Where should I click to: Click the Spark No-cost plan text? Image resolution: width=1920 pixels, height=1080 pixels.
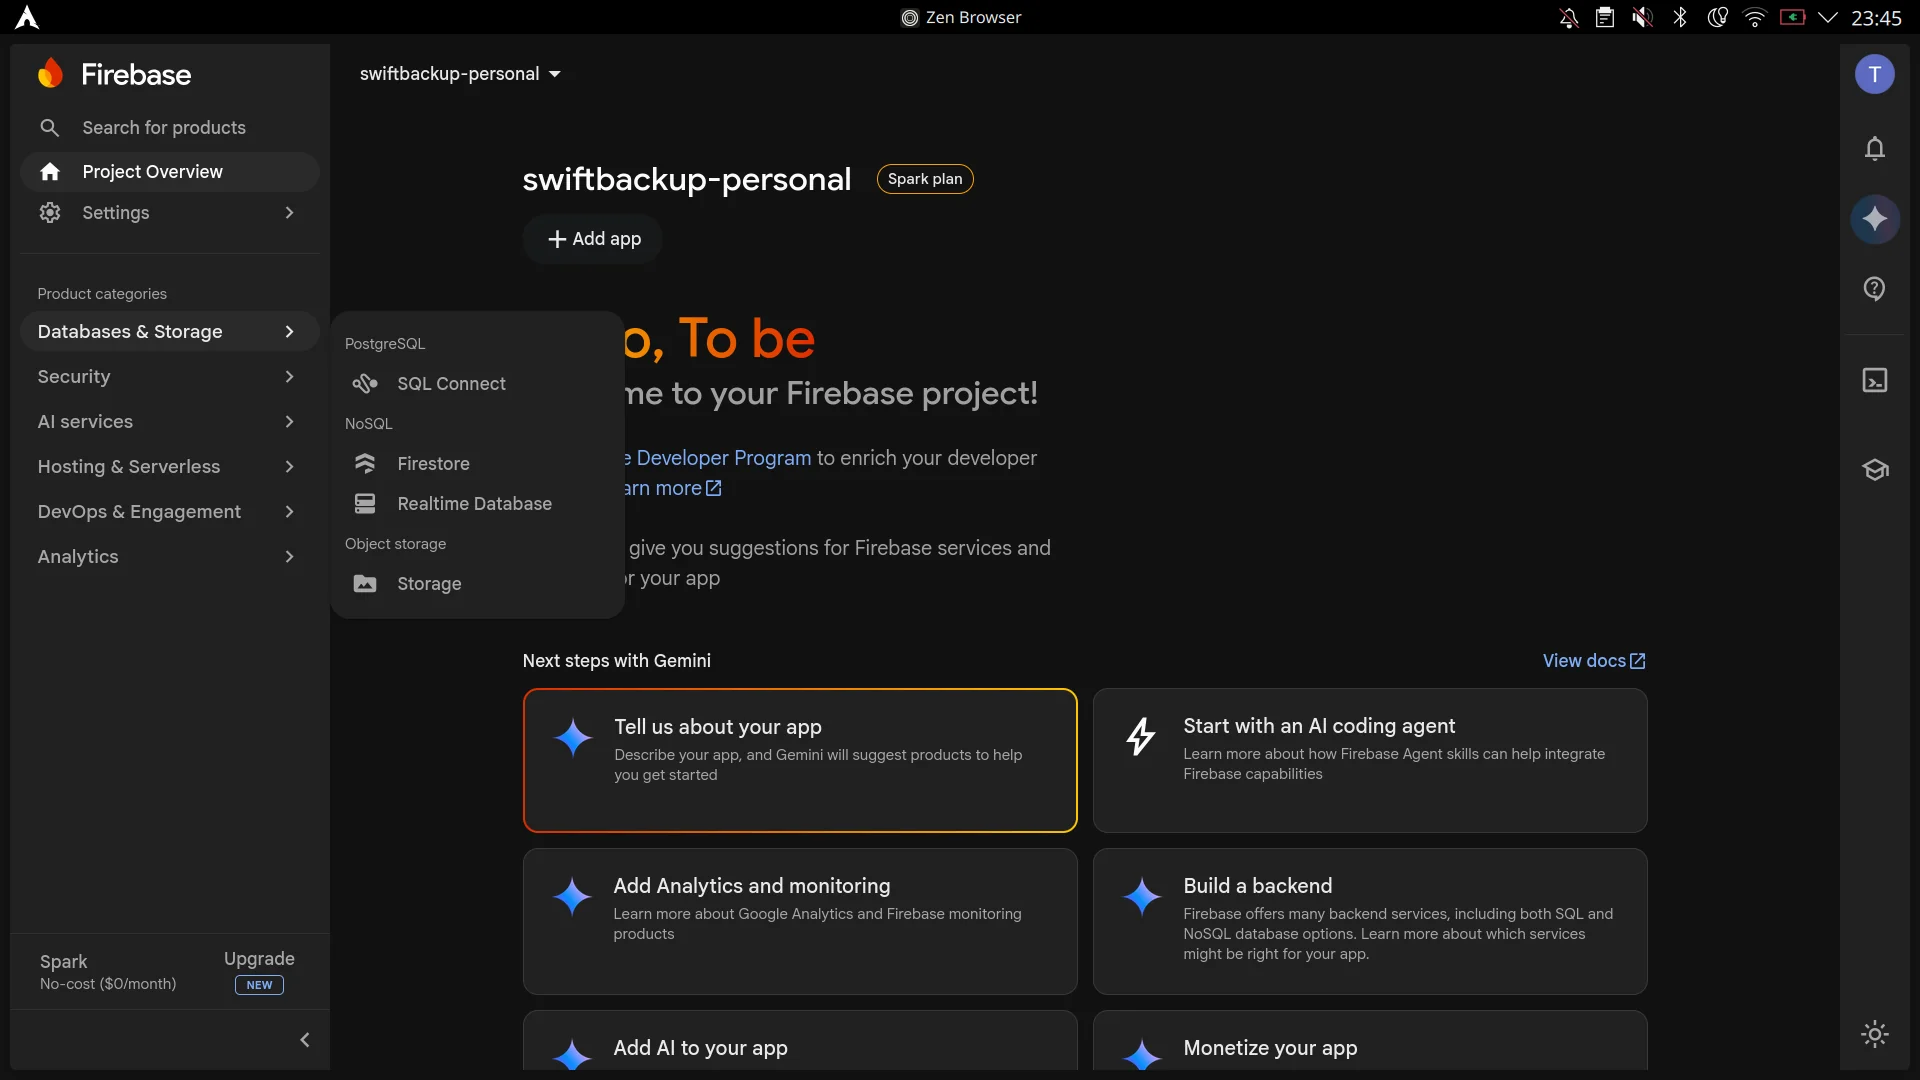coord(108,972)
